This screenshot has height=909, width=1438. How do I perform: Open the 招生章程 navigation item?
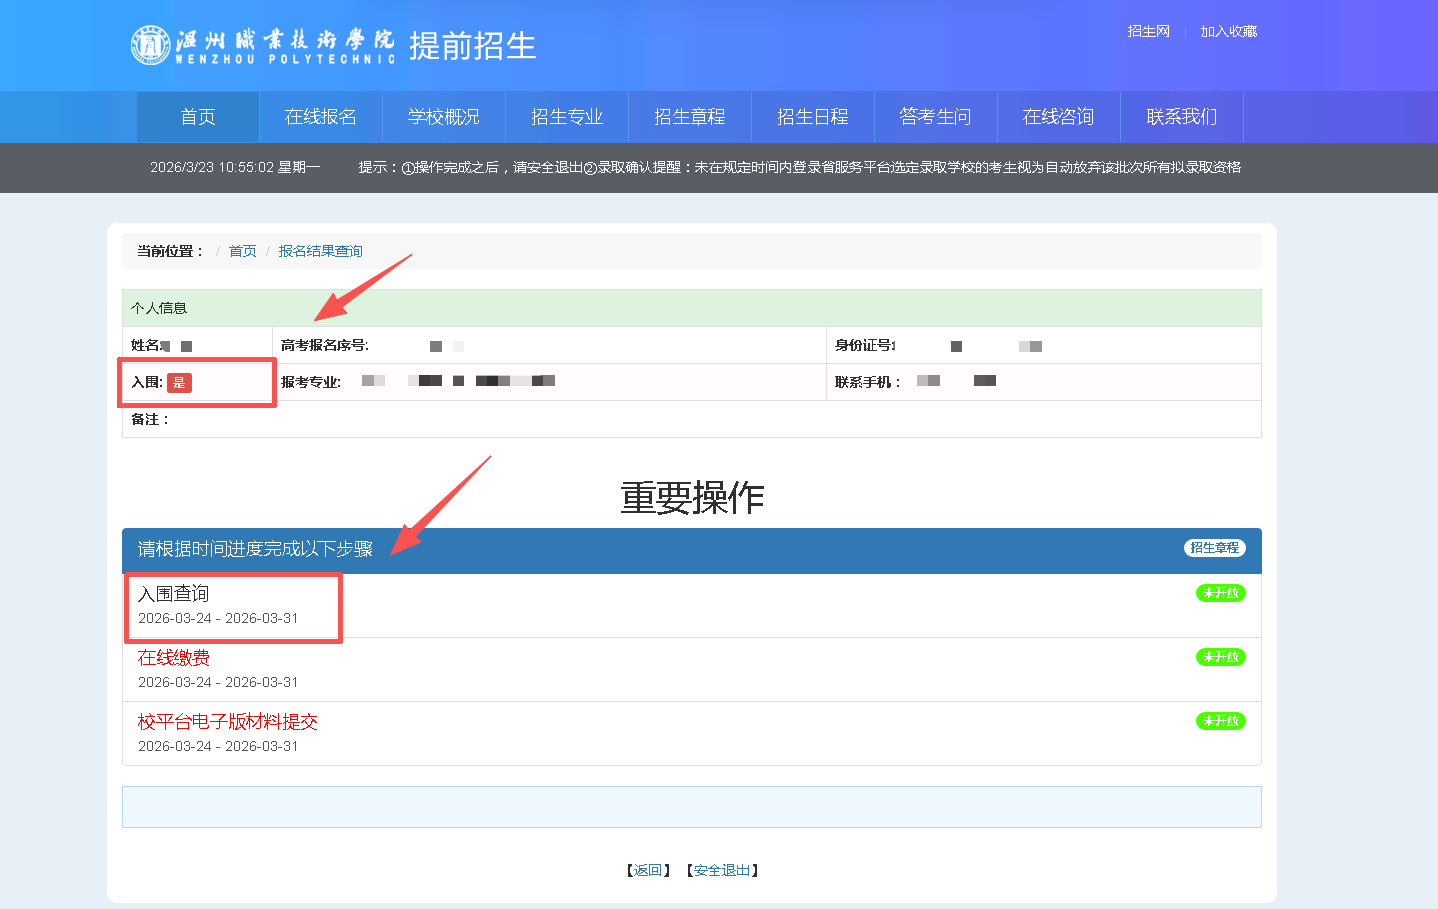(x=689, y=117)
